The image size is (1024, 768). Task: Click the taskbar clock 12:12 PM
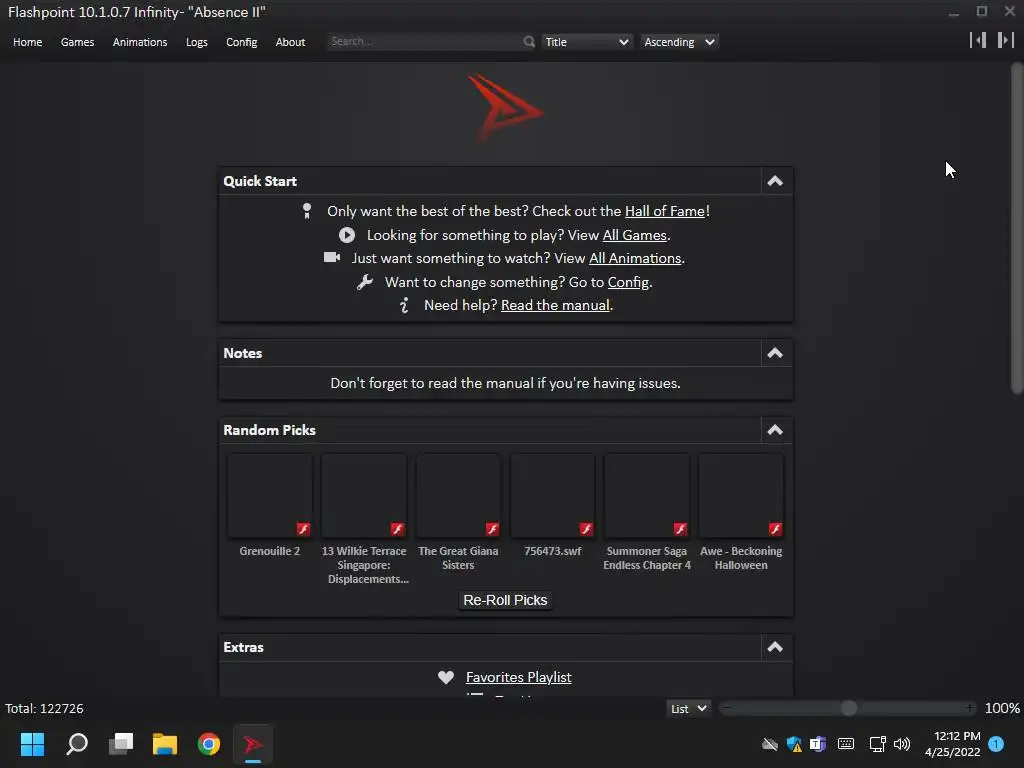[x=957, y=736]
